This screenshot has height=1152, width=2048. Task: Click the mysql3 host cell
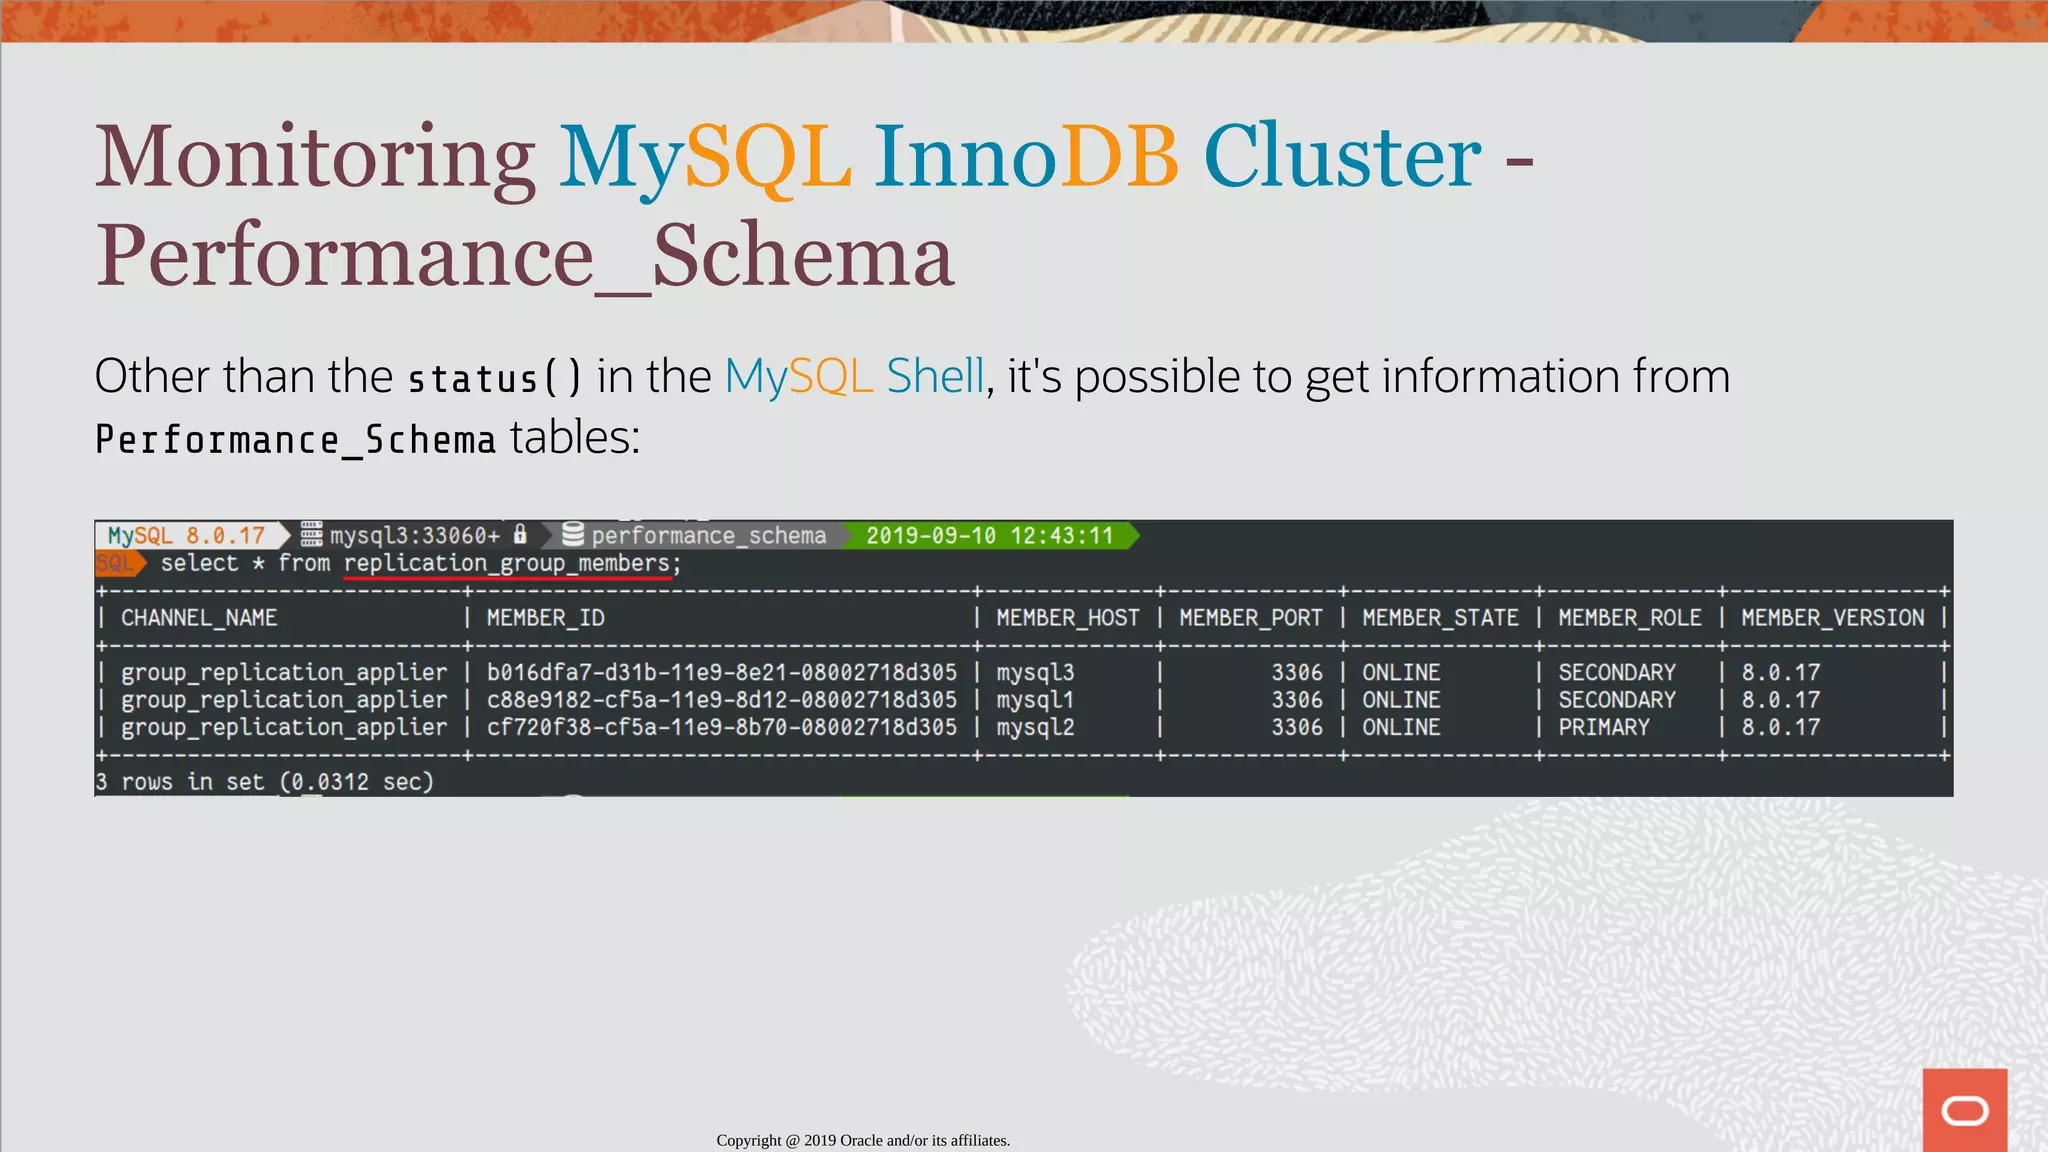[1035, 673]
